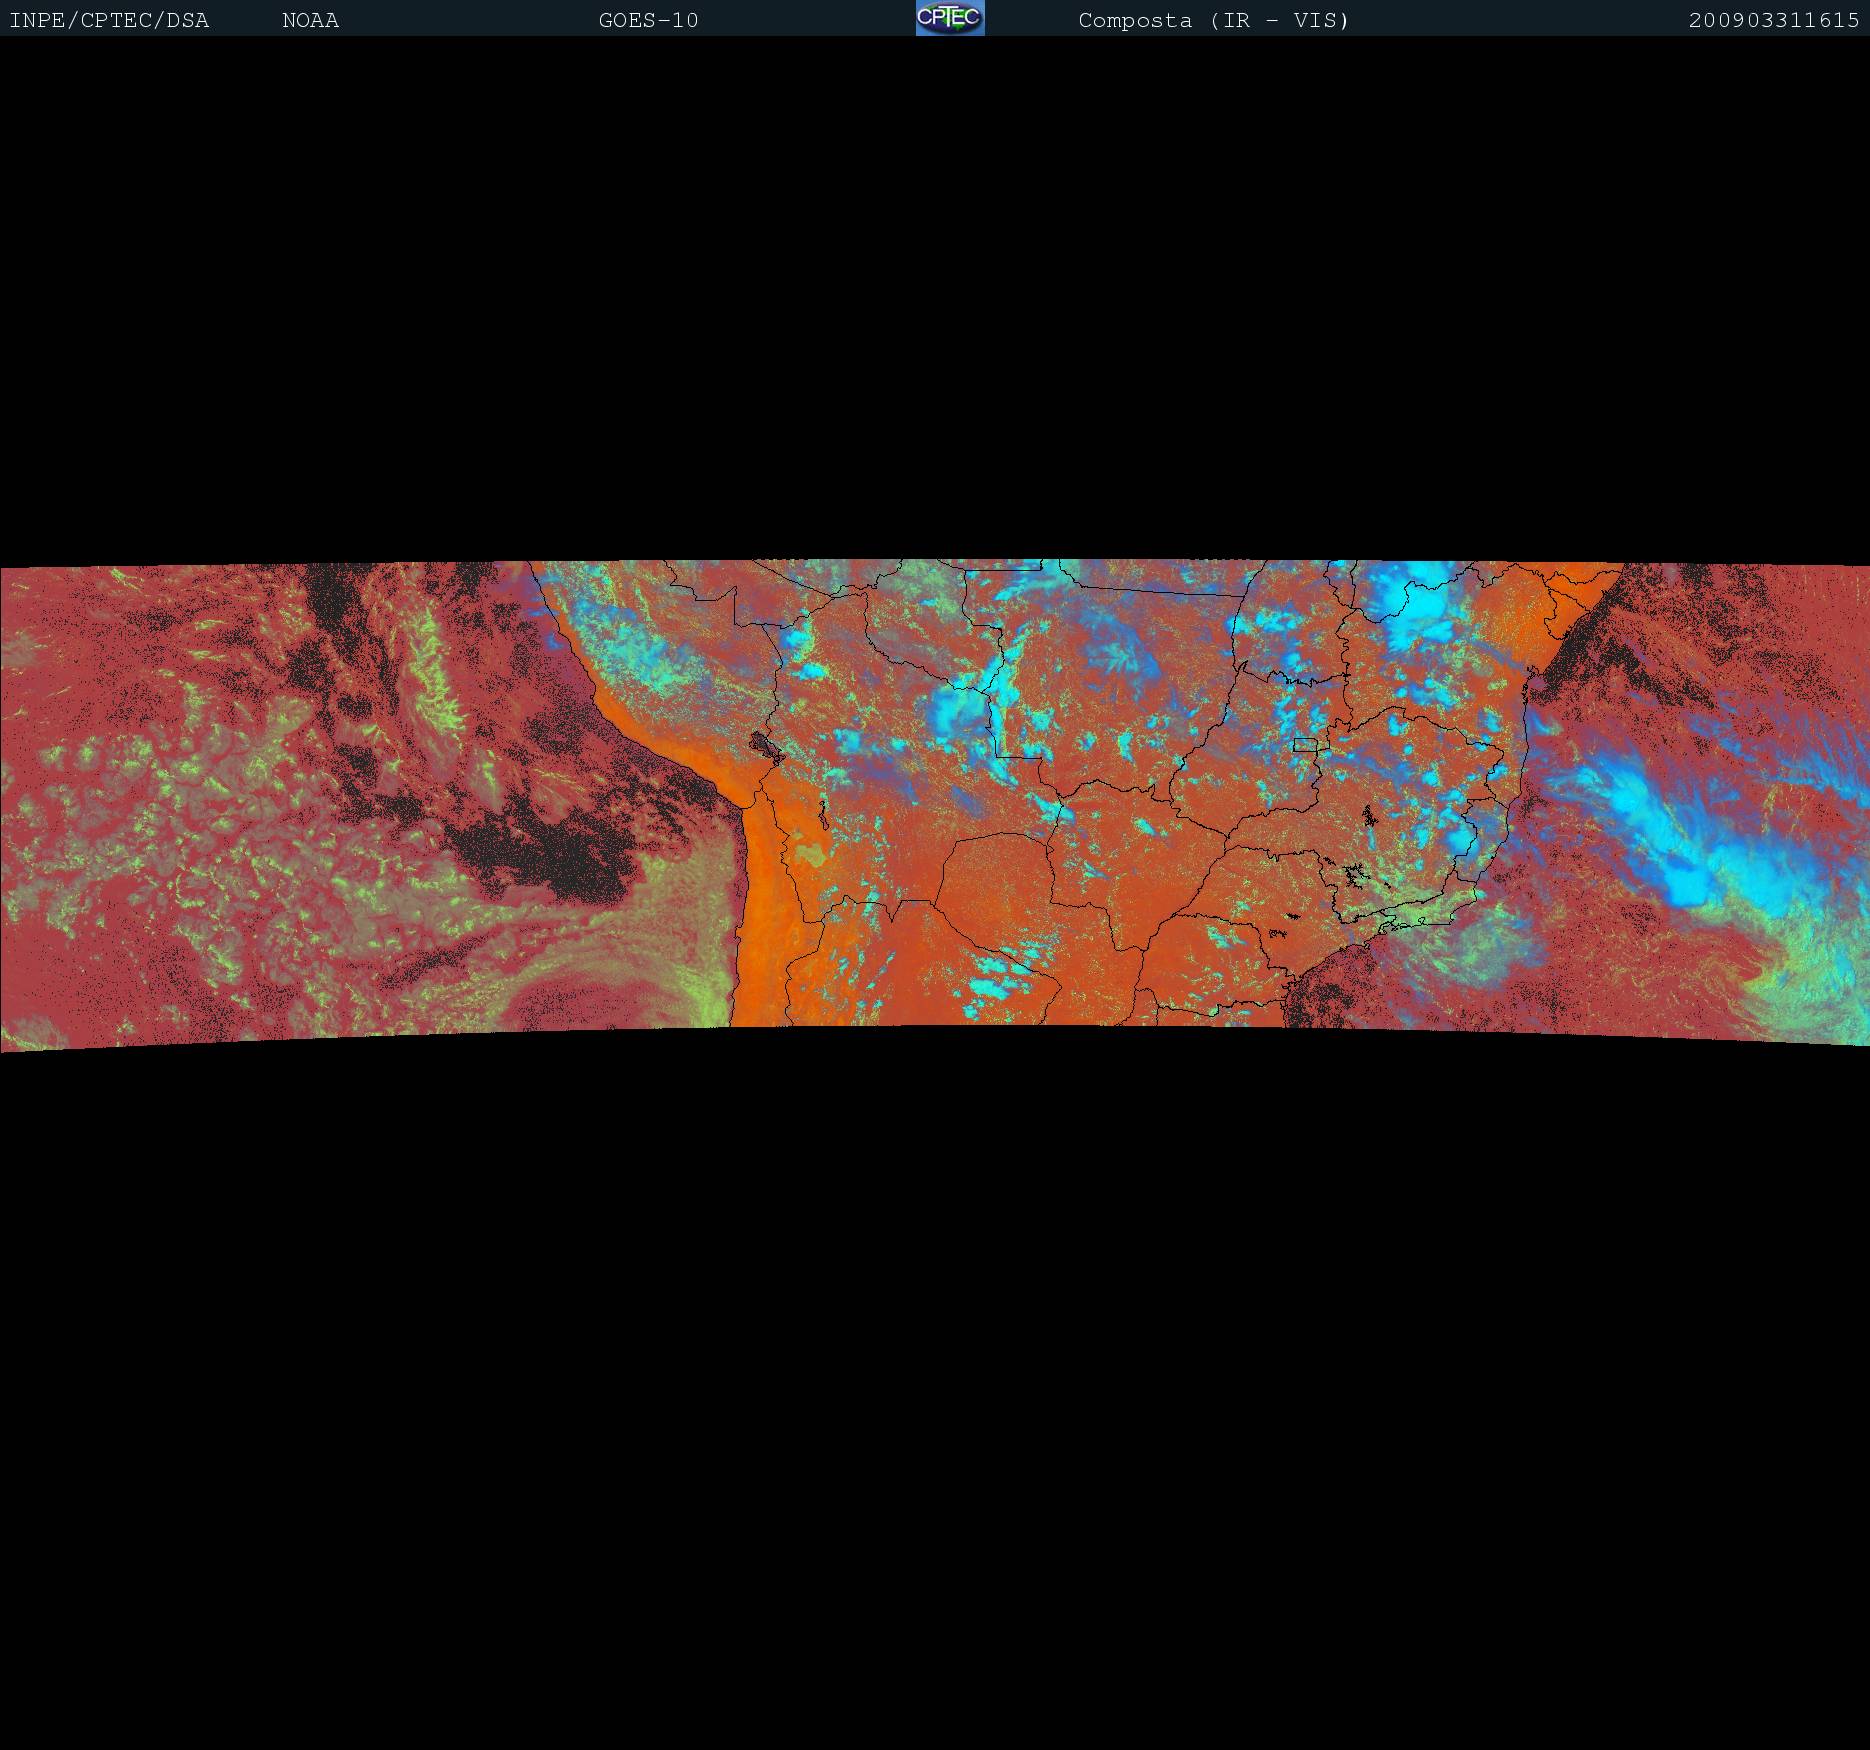Click the INPE/CPTEC/DSA header text
The height and width of the screenshot is (1750, 1870).
point(109,20)
